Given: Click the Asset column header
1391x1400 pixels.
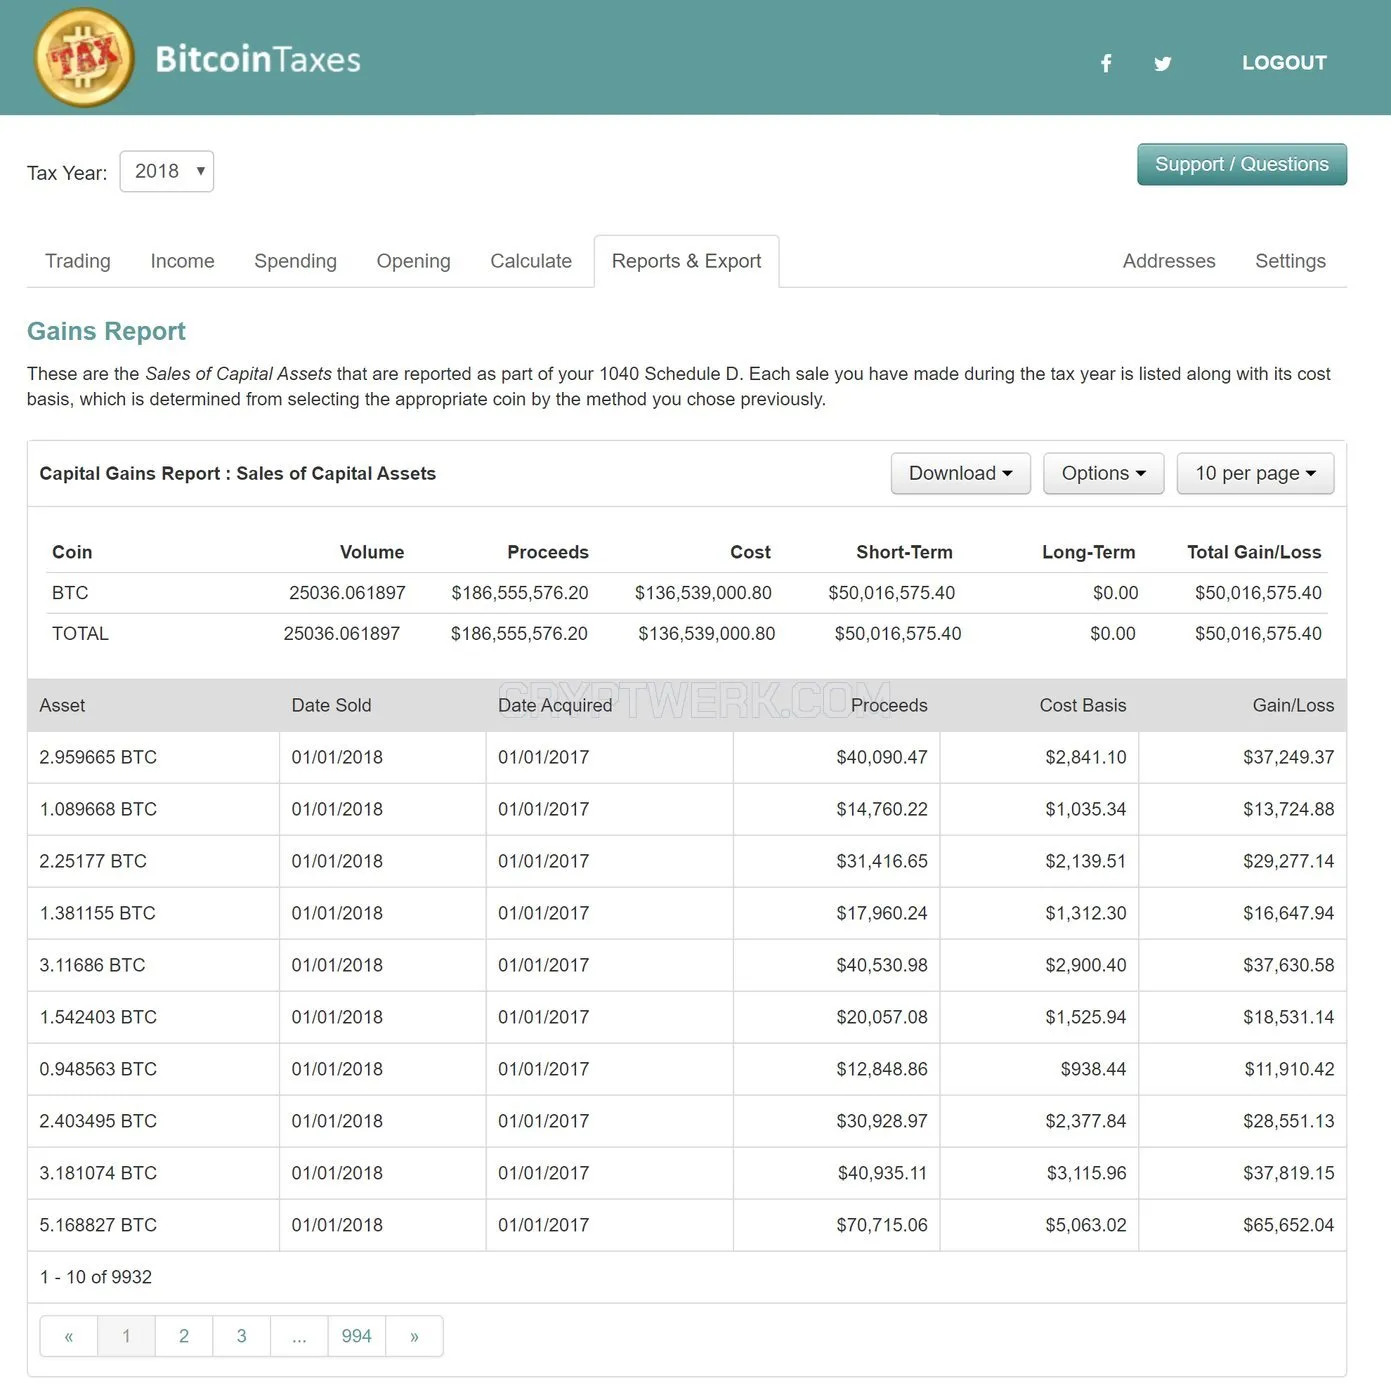Looking at the screenshot, I should click(62, 705).
